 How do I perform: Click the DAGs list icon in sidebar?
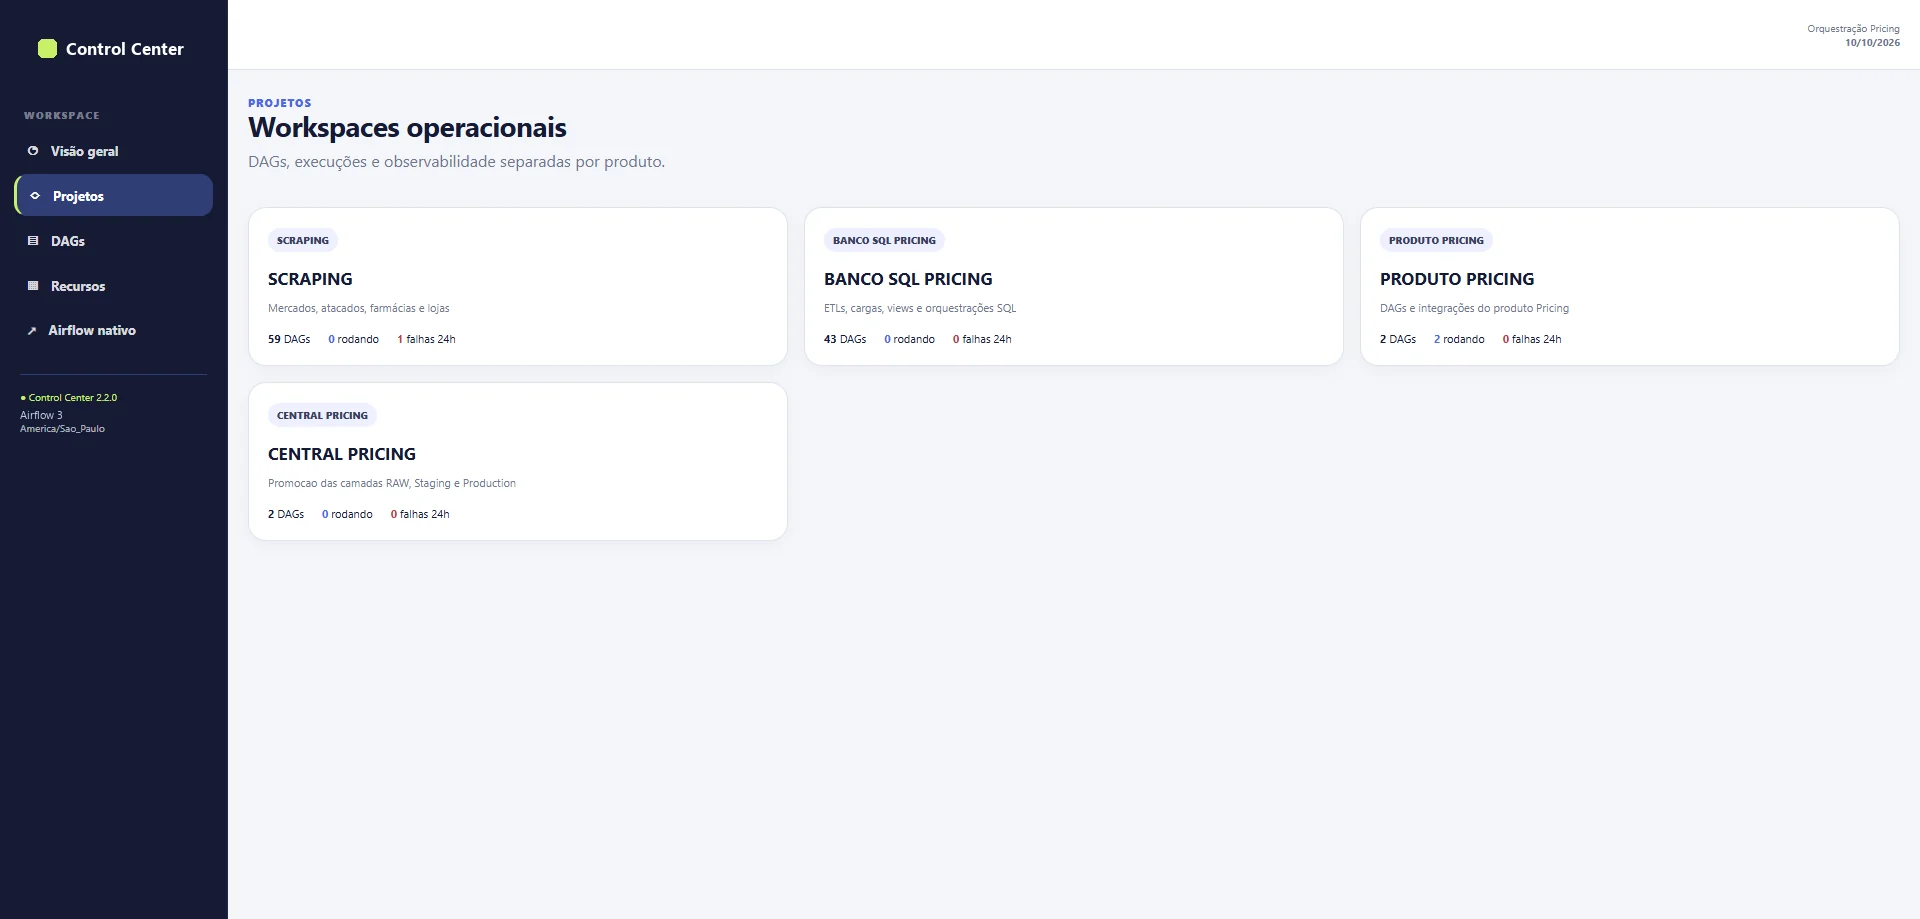(33, 241)
